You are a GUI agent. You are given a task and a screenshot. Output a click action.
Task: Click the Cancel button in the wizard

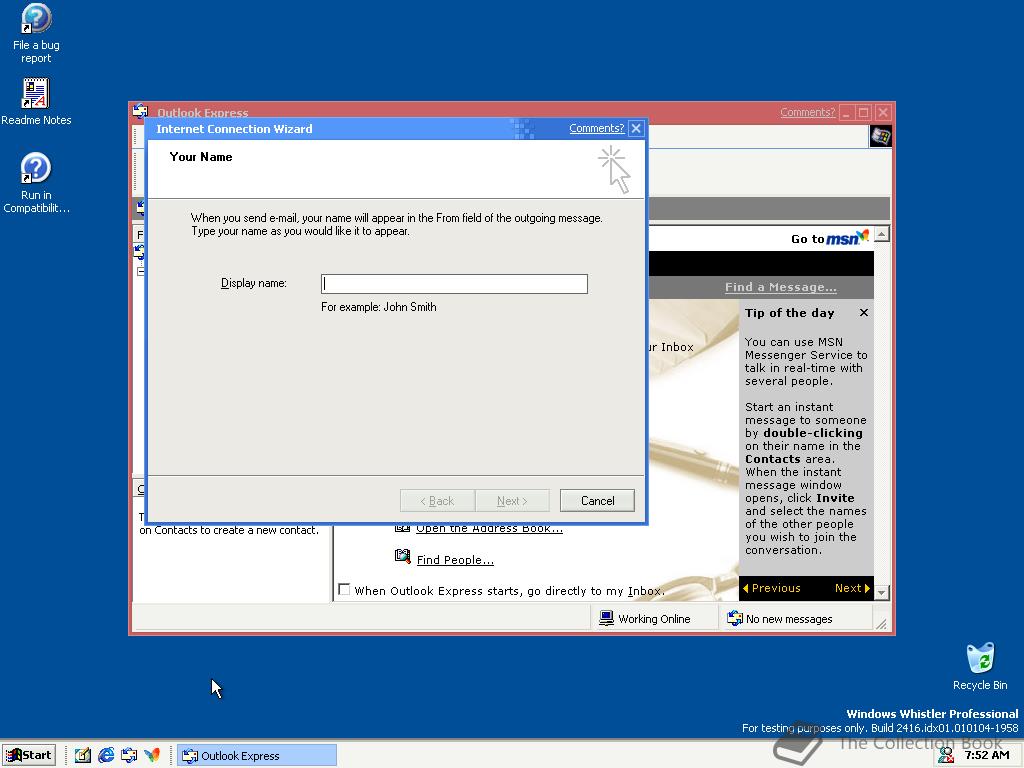coord(597,501)
